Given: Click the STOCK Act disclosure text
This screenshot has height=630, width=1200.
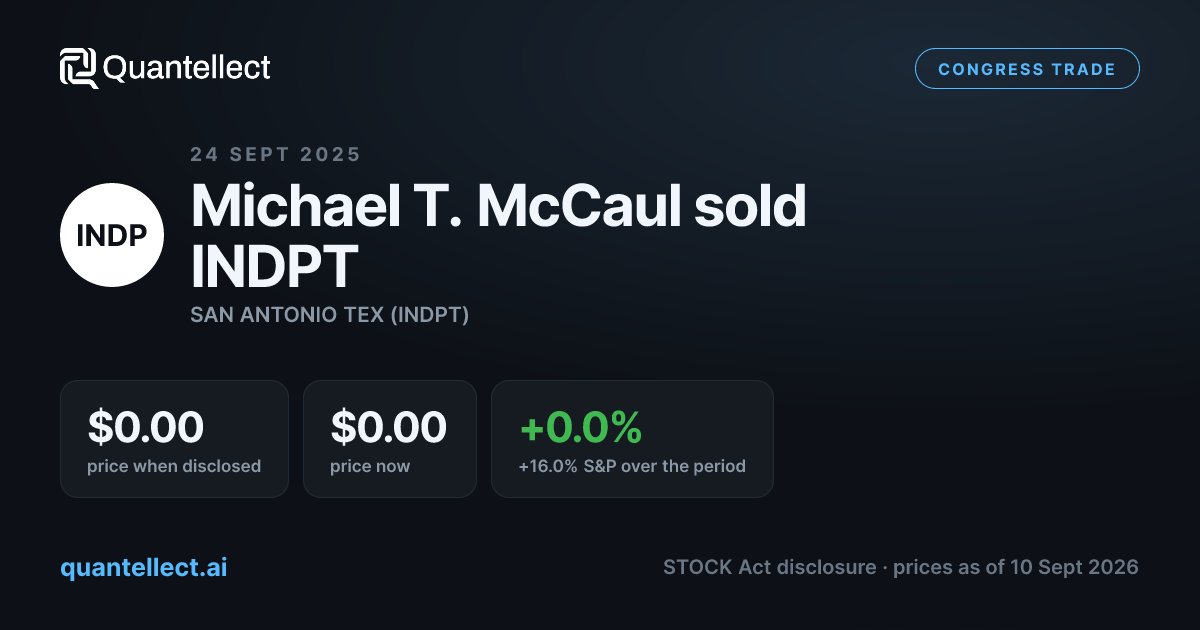Looking at the screenshot, I should [x=769, y=567].
